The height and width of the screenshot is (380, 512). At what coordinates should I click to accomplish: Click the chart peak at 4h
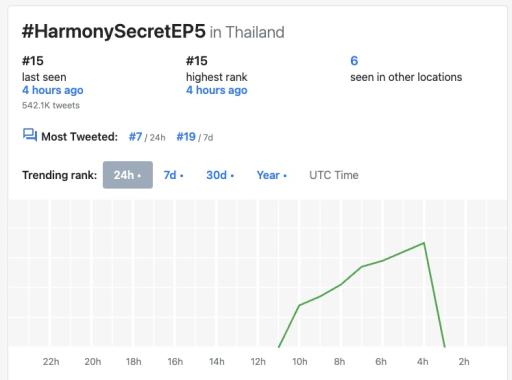[424, 243]
